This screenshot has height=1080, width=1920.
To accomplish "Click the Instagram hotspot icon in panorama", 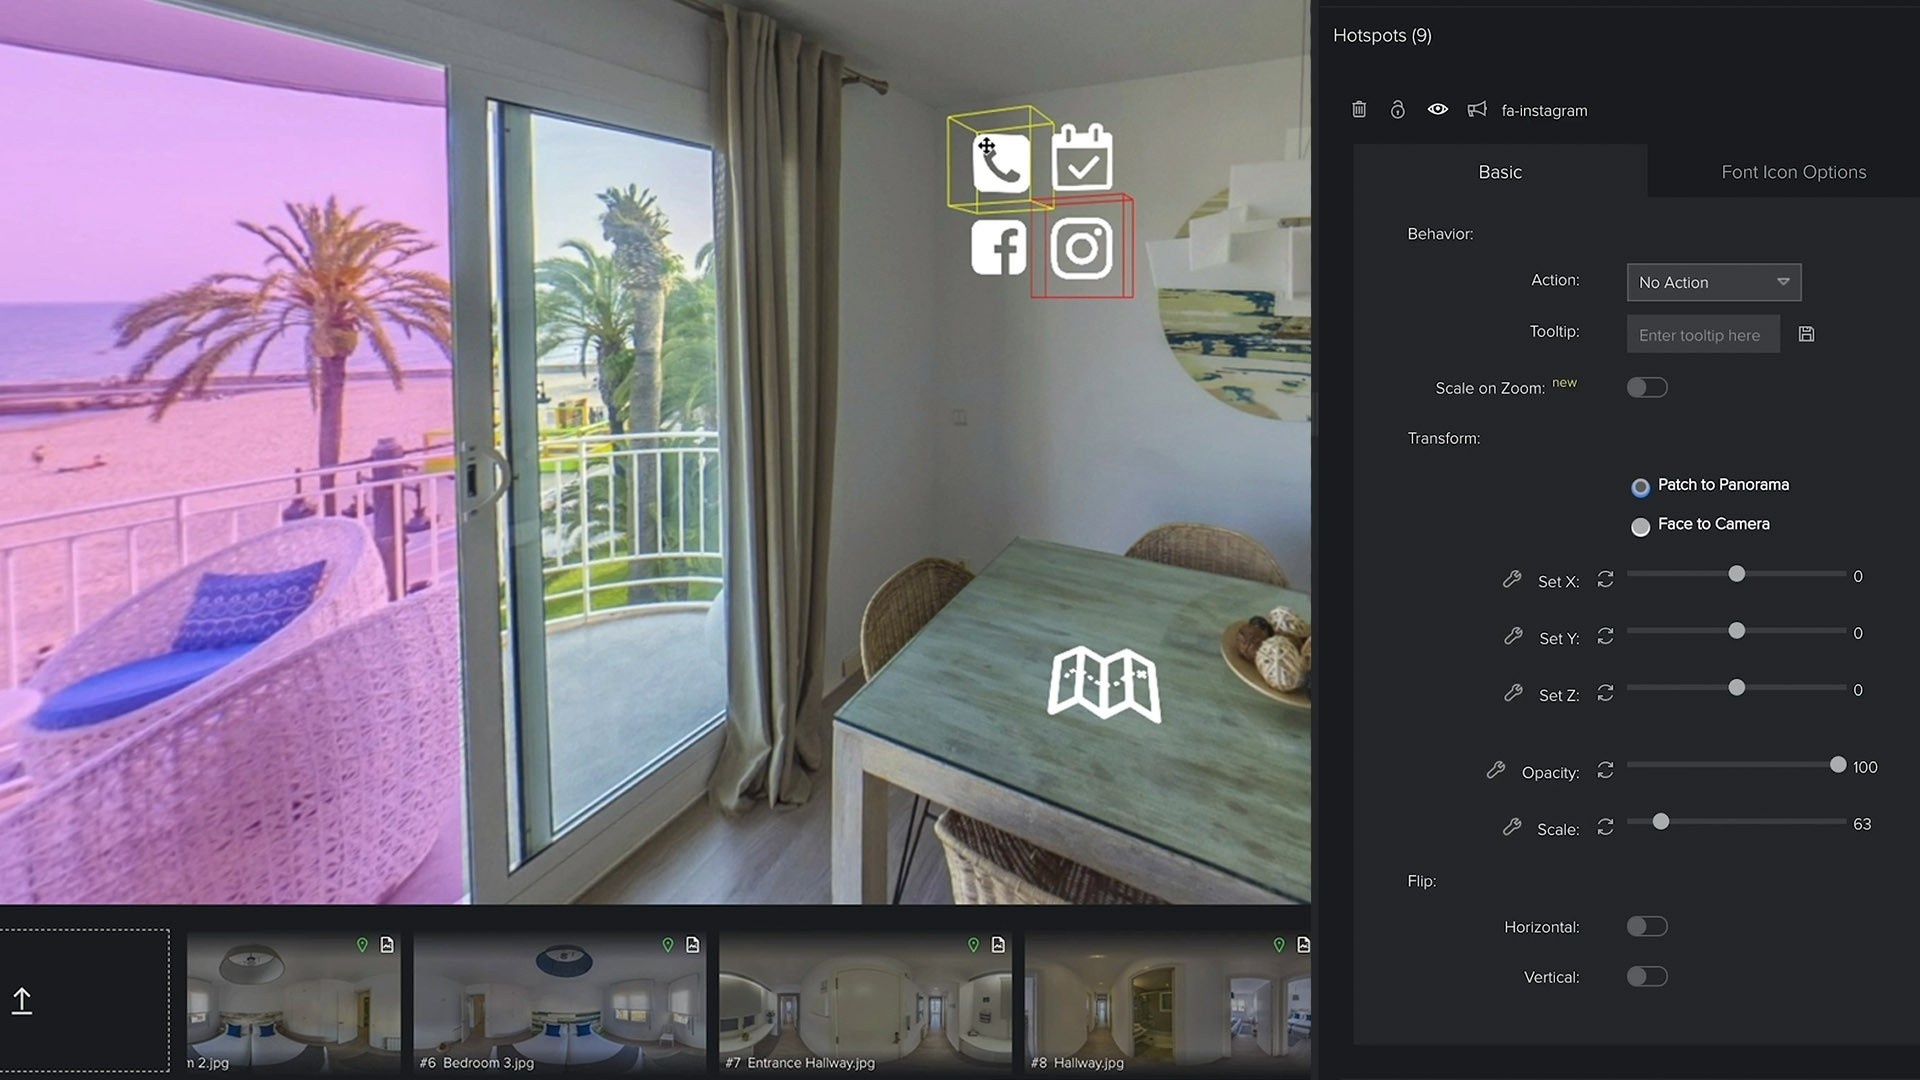I will (x=1081, y=248).
